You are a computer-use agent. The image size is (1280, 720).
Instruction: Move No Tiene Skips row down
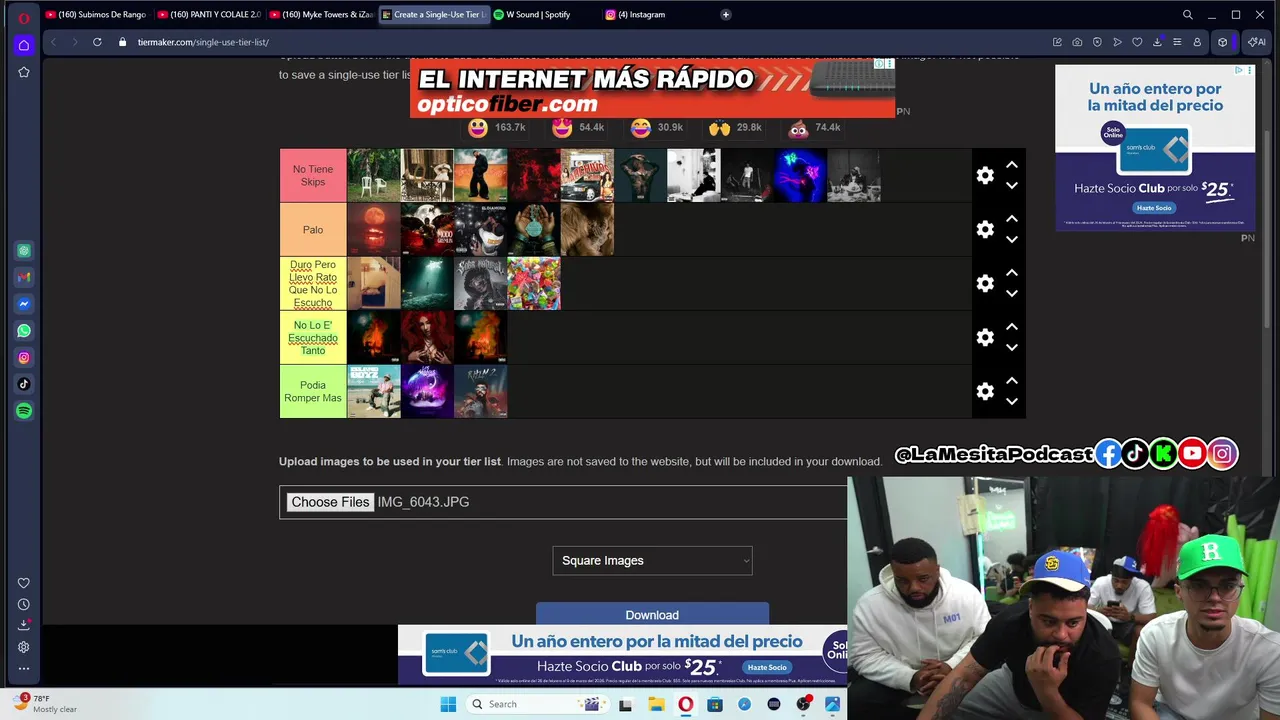[1011, 185]
